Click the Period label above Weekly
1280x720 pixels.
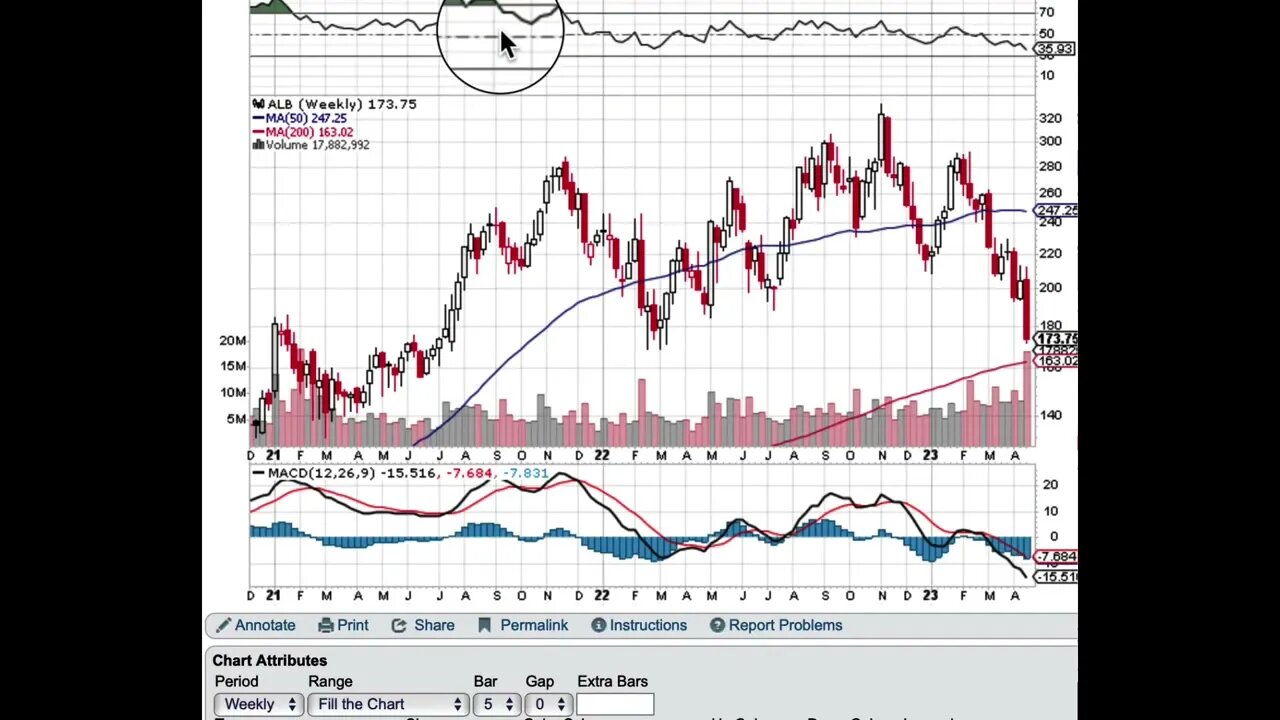click(x=236, y=681)
